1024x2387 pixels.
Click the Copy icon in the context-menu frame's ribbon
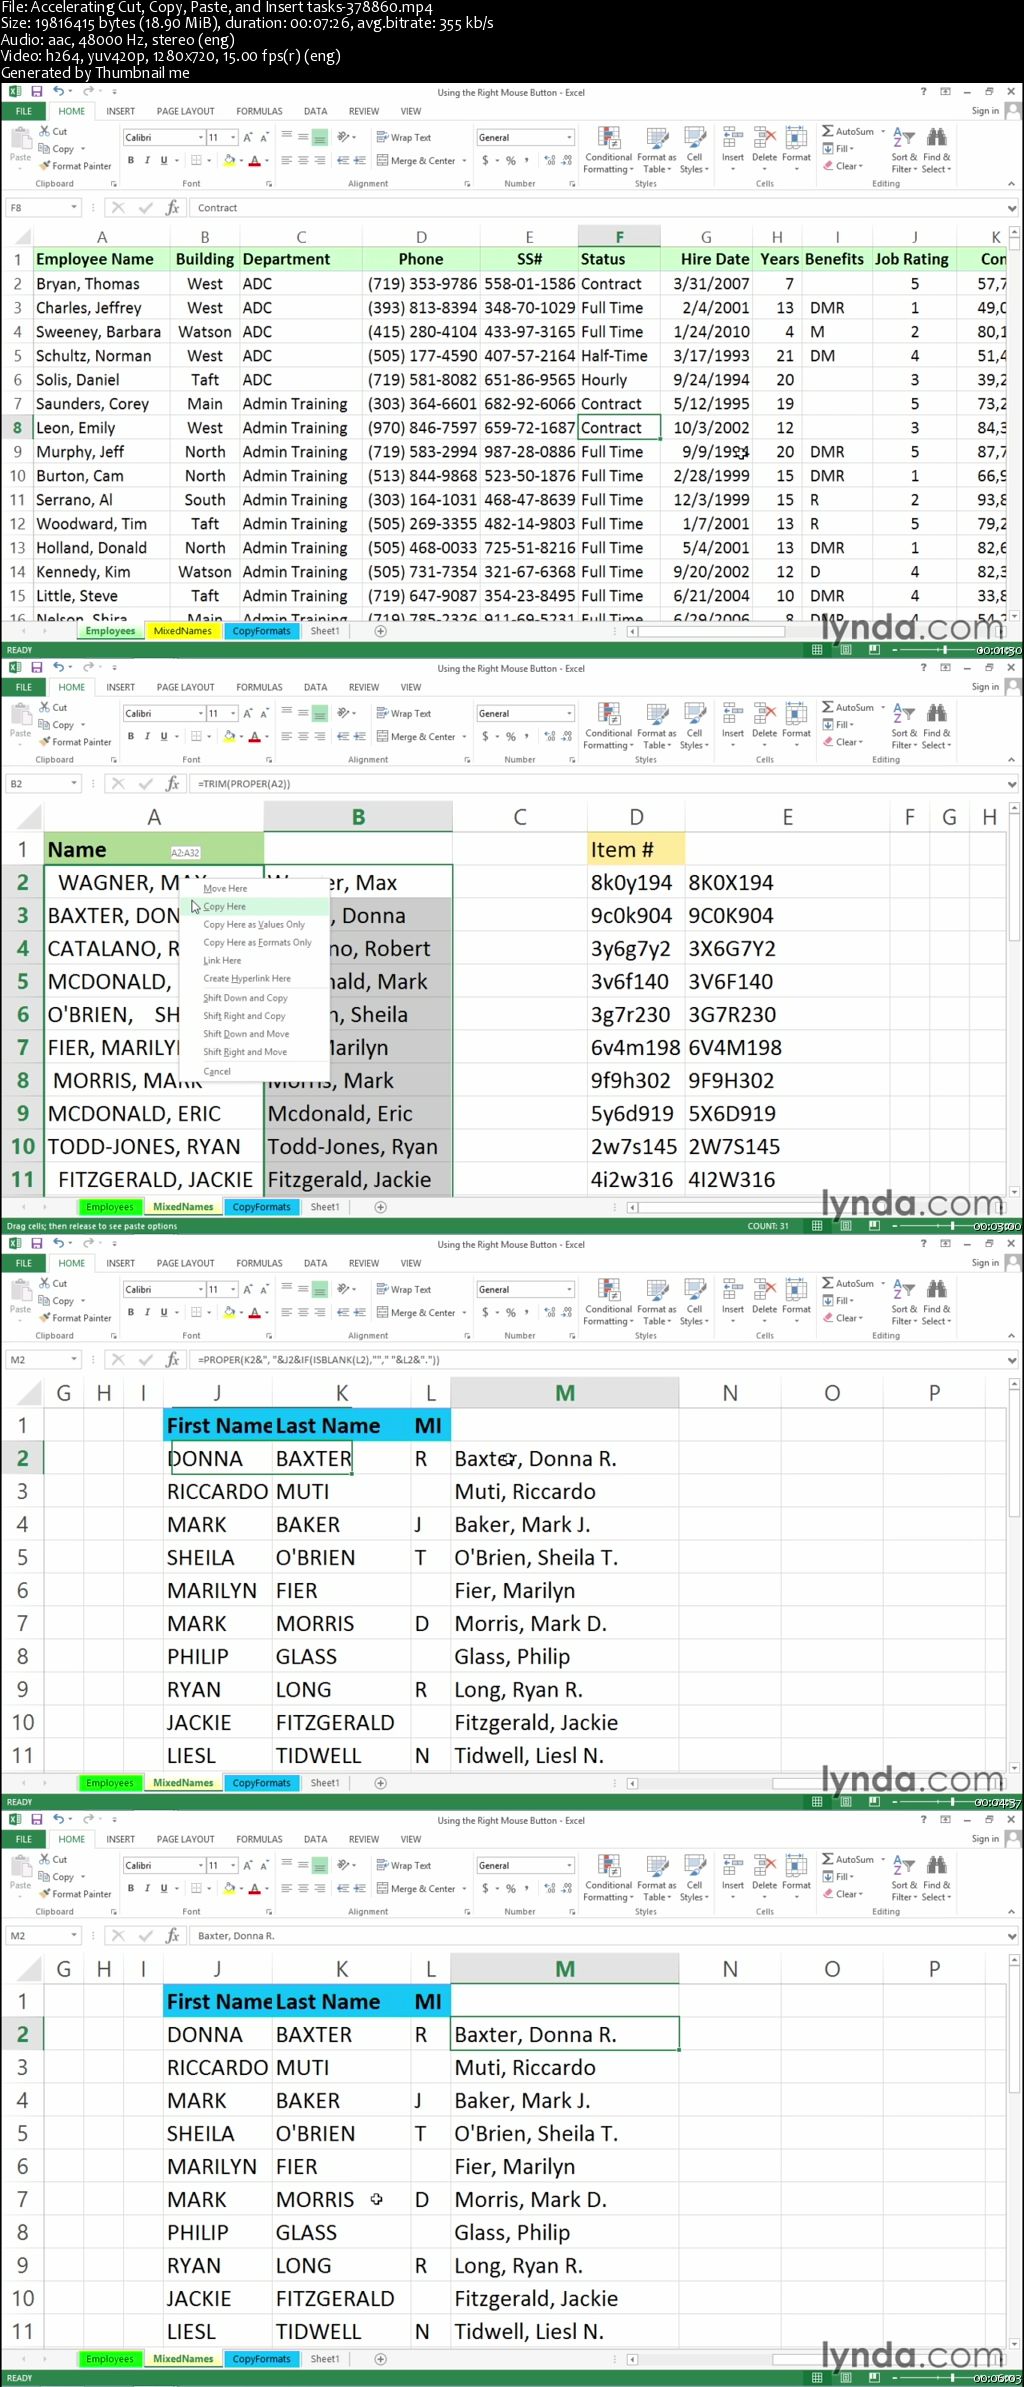pos(45,725)
